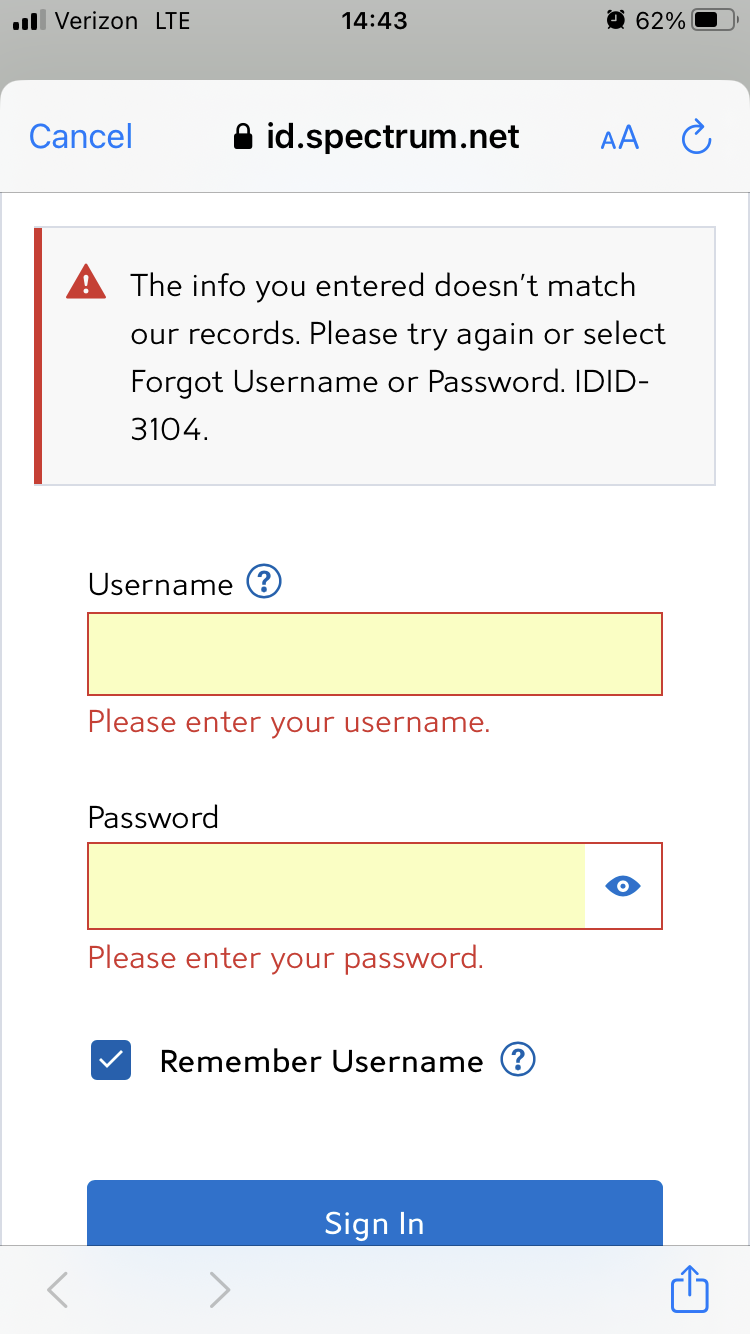
Task: Go back with the left chevron
Action: coord(58,1290)
